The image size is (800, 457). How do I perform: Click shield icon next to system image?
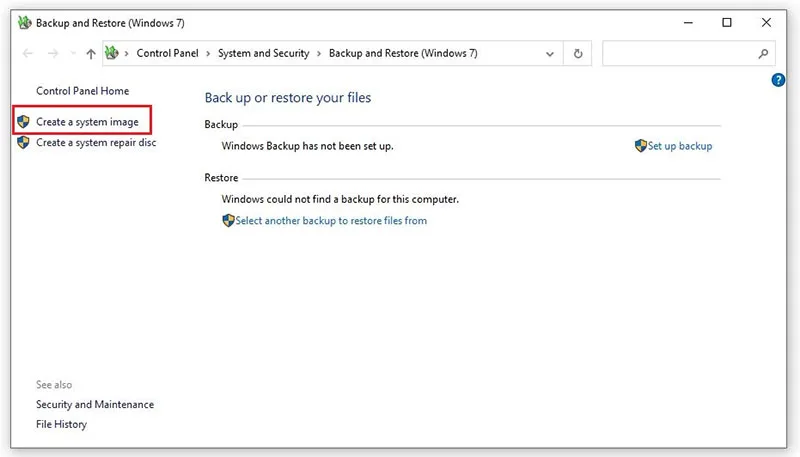tap(23, 122)
